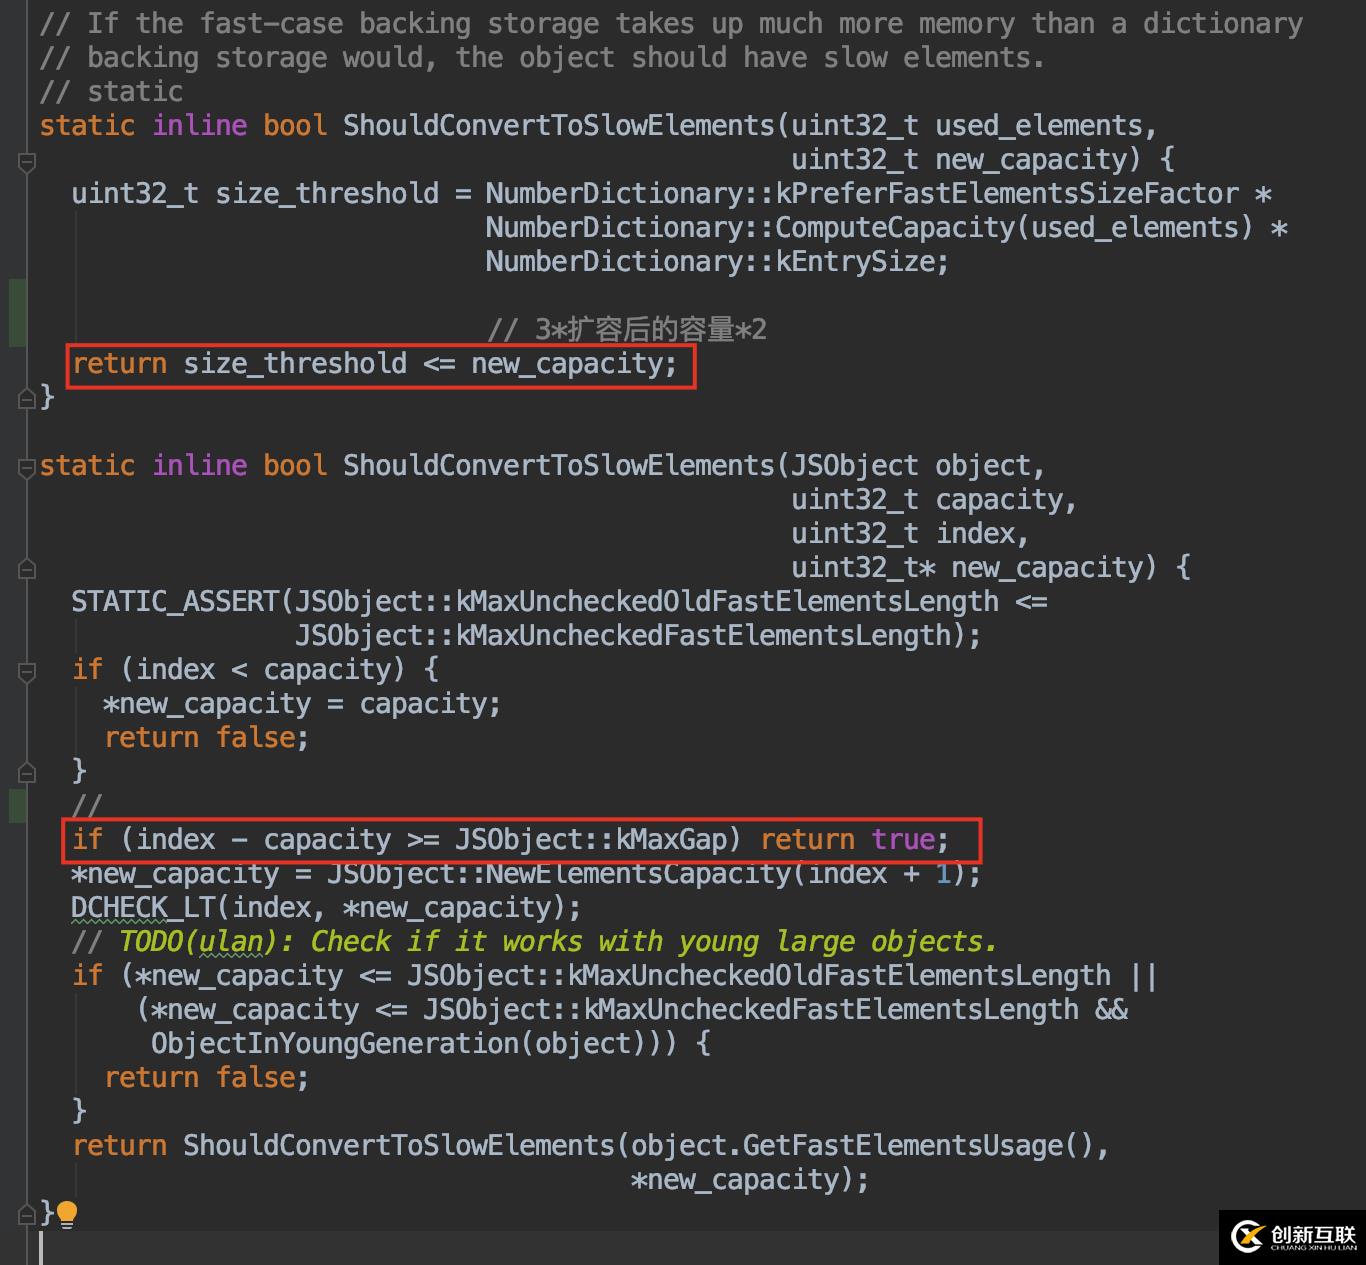Image resolution: width=1366 pixels, height=1265 pixels.
Task: Click 'uint32_t capacity,' parameter
Action: click(x=935, y=499)
